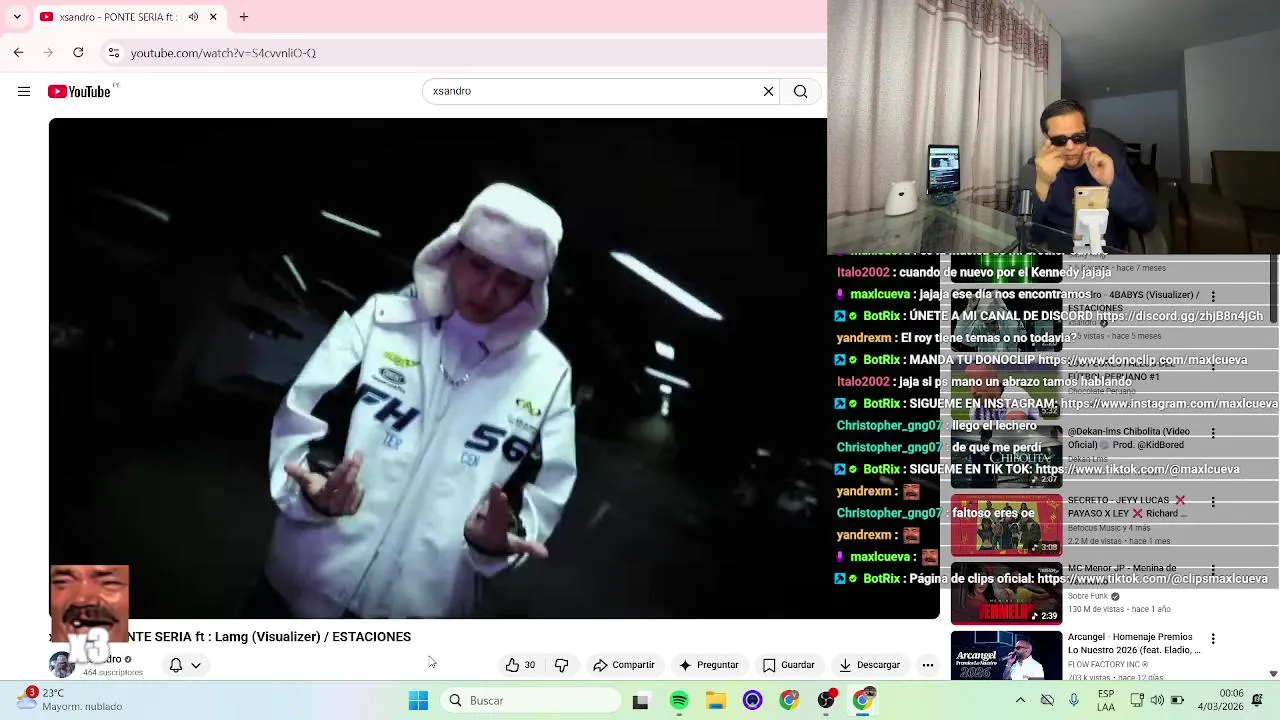
Task: Dislike the video with thumbs down
Action: [x=561, y=665]
